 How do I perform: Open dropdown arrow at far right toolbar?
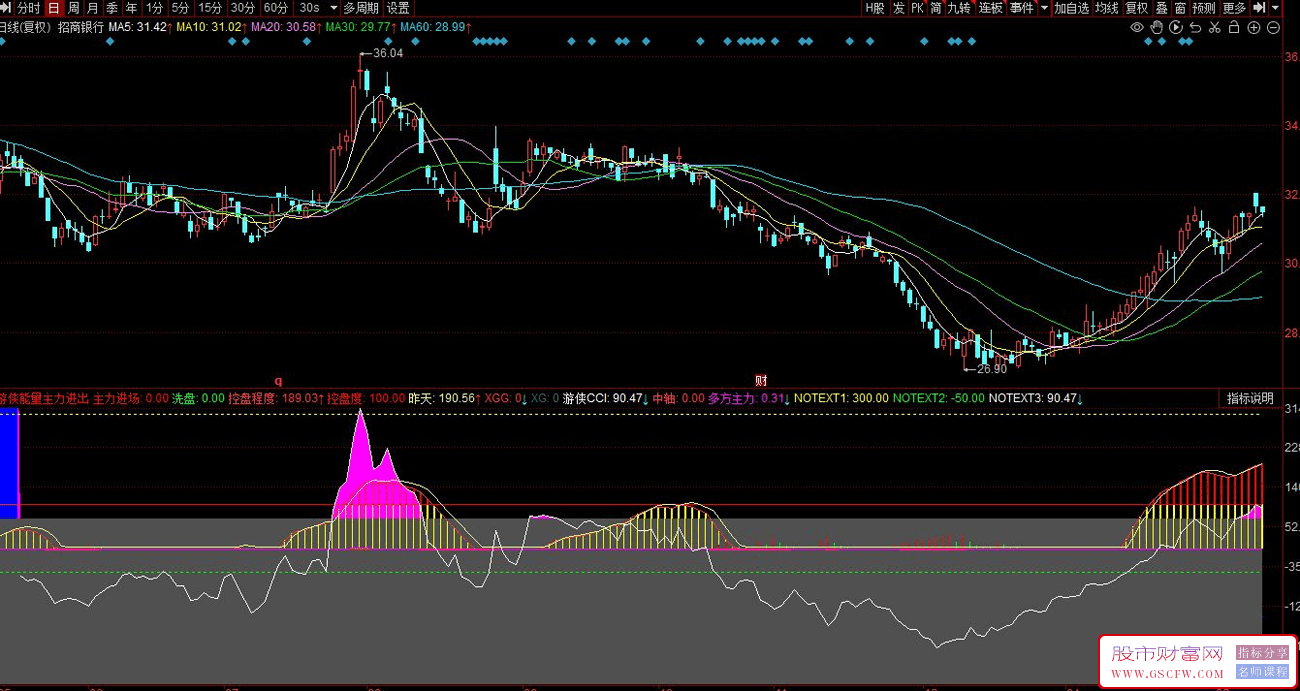pyautogui.click(x=1275, y=7)
